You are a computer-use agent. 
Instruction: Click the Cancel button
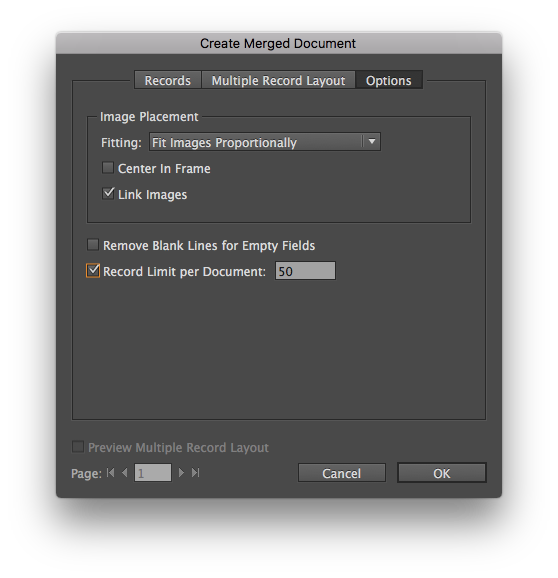(x=342, y=473)
